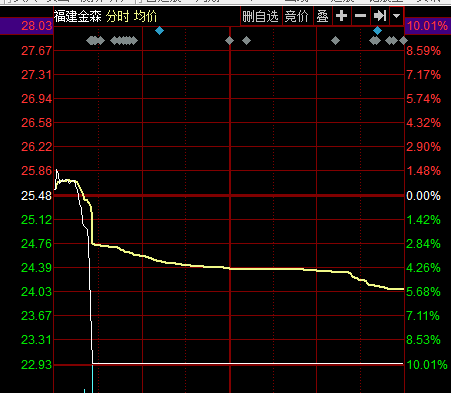Click the green 22.93 limit-down price label

tap(37, 365)
